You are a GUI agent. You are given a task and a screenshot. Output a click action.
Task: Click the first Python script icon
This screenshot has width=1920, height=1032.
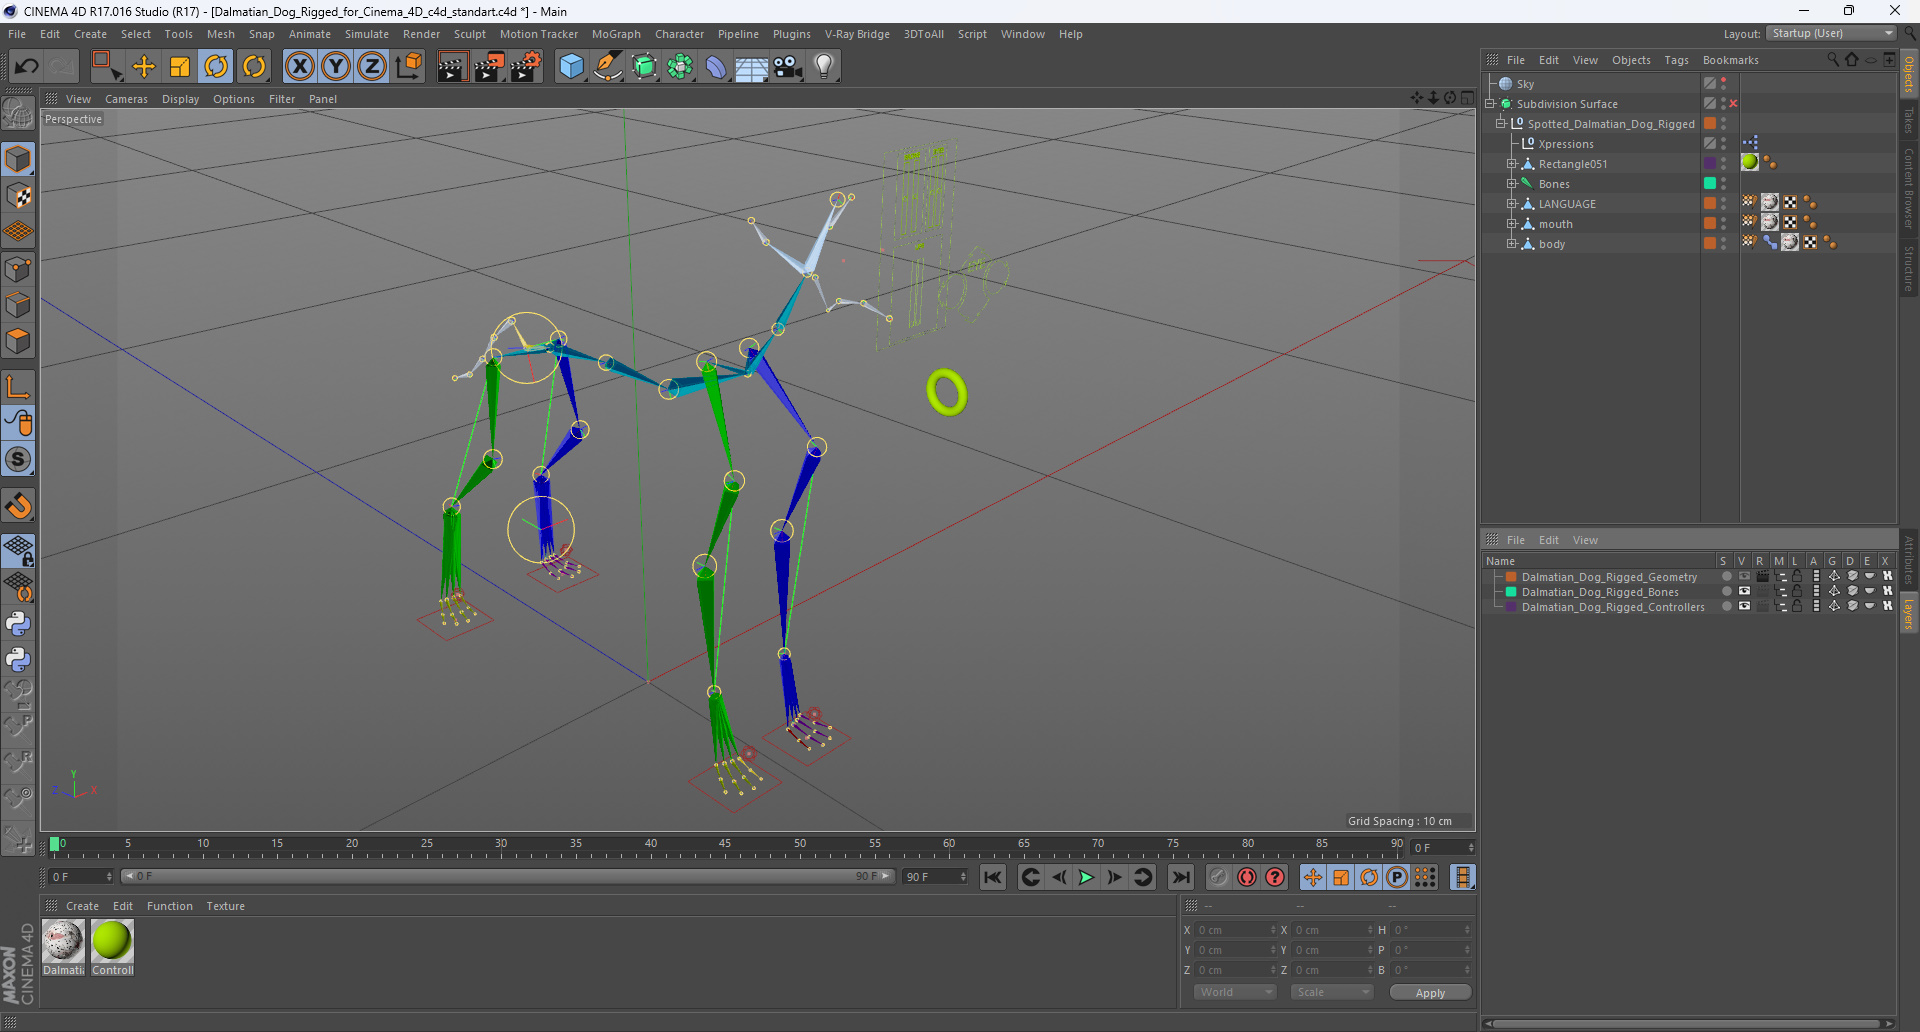pos(18,624)
